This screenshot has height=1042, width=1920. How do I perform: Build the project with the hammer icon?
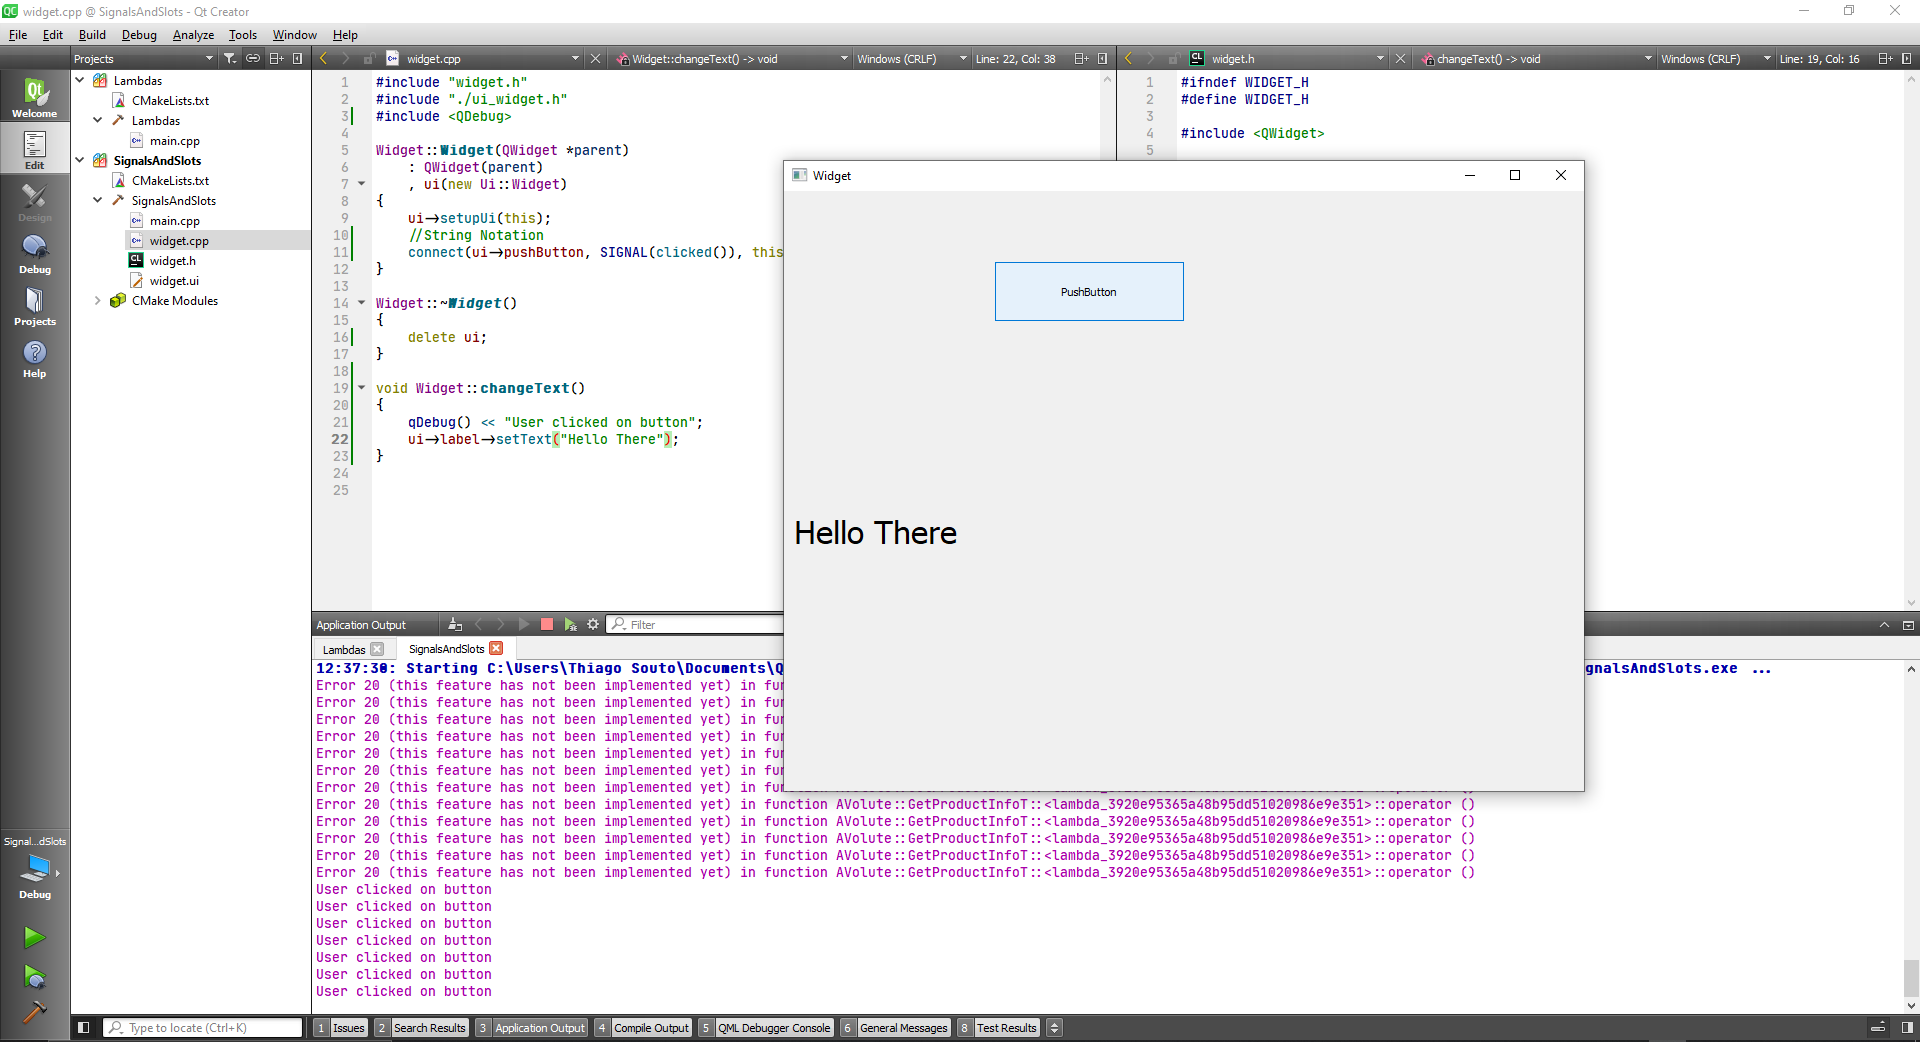pos(34,1012)
